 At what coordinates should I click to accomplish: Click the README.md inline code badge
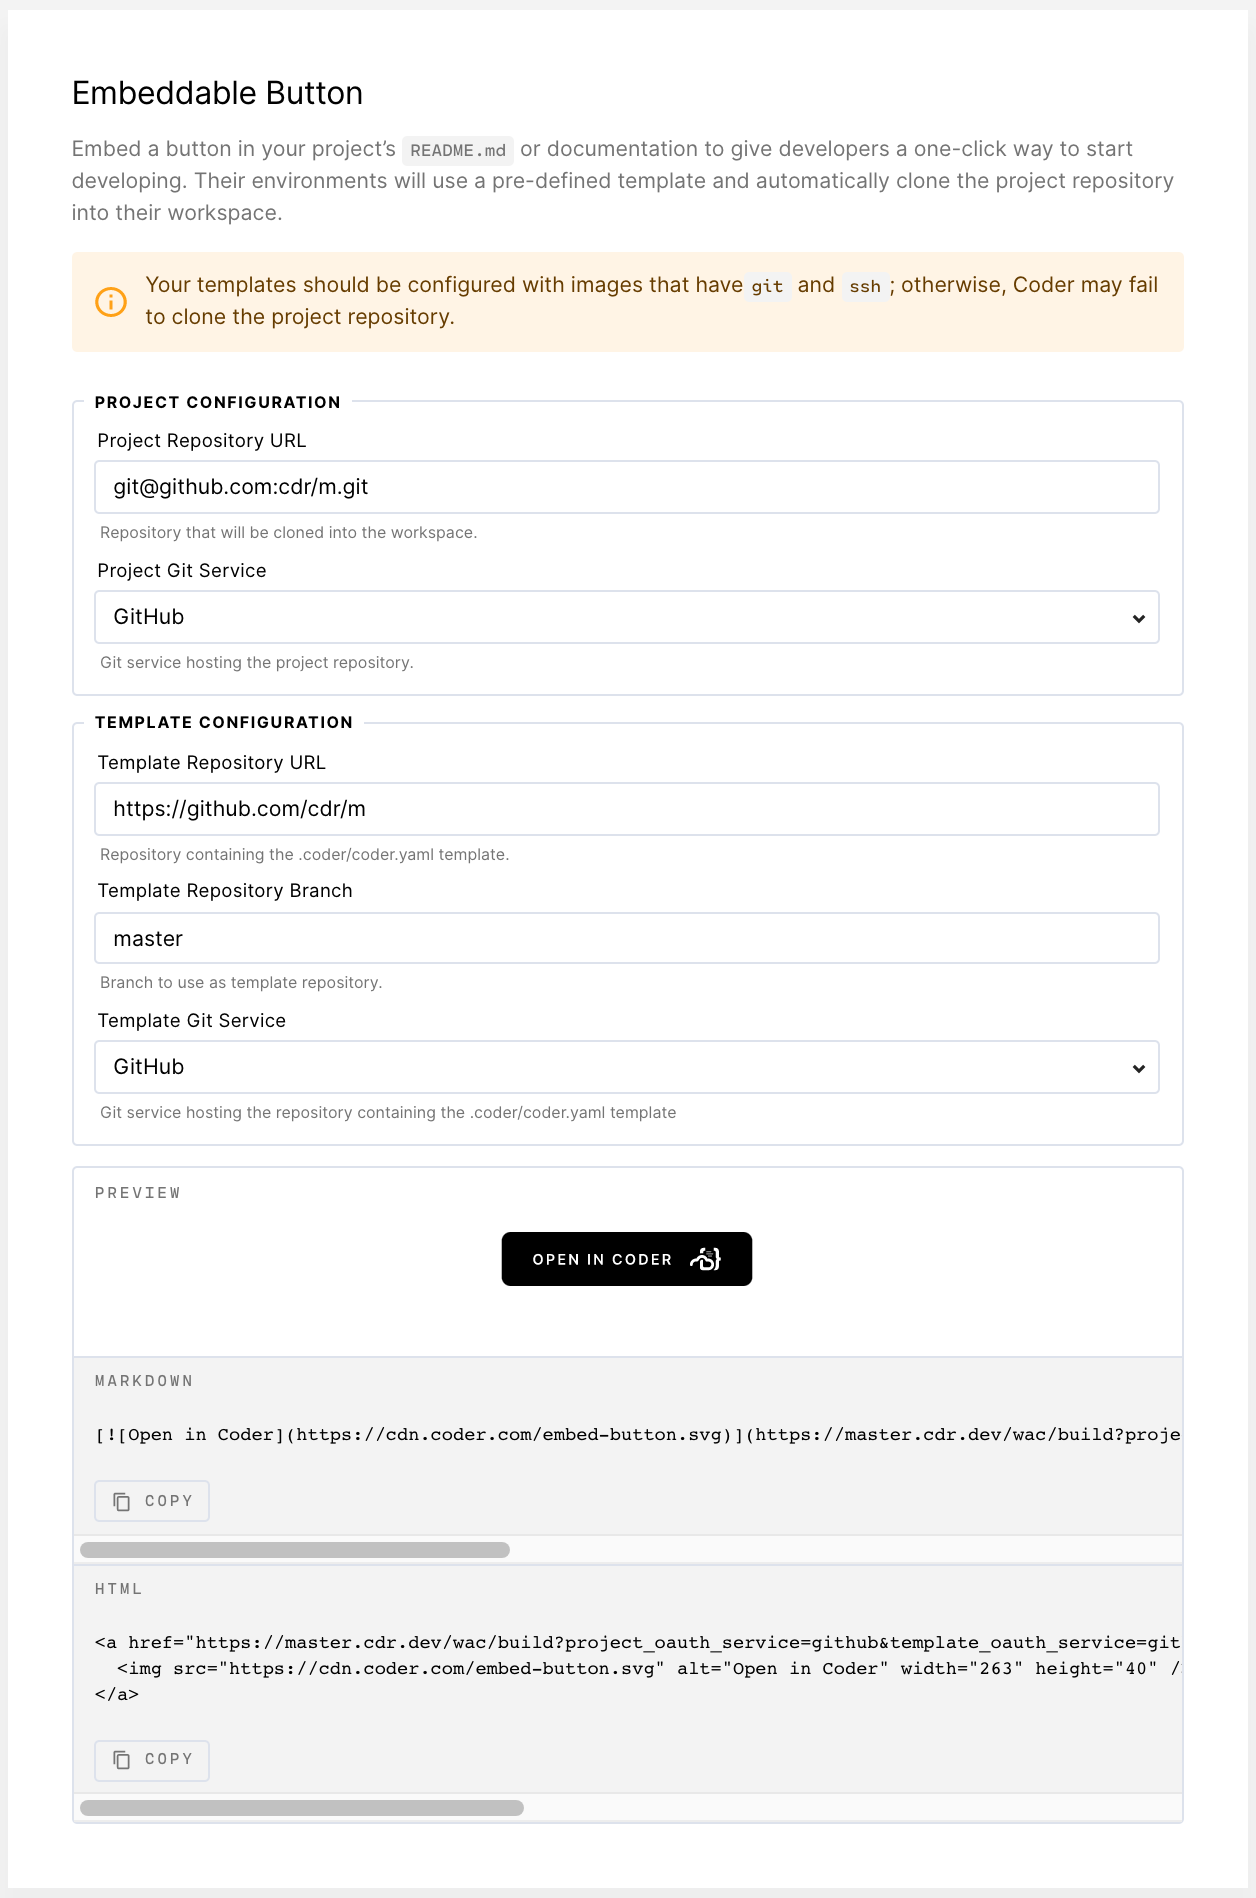pyautogui.click(x=458, y=150)
